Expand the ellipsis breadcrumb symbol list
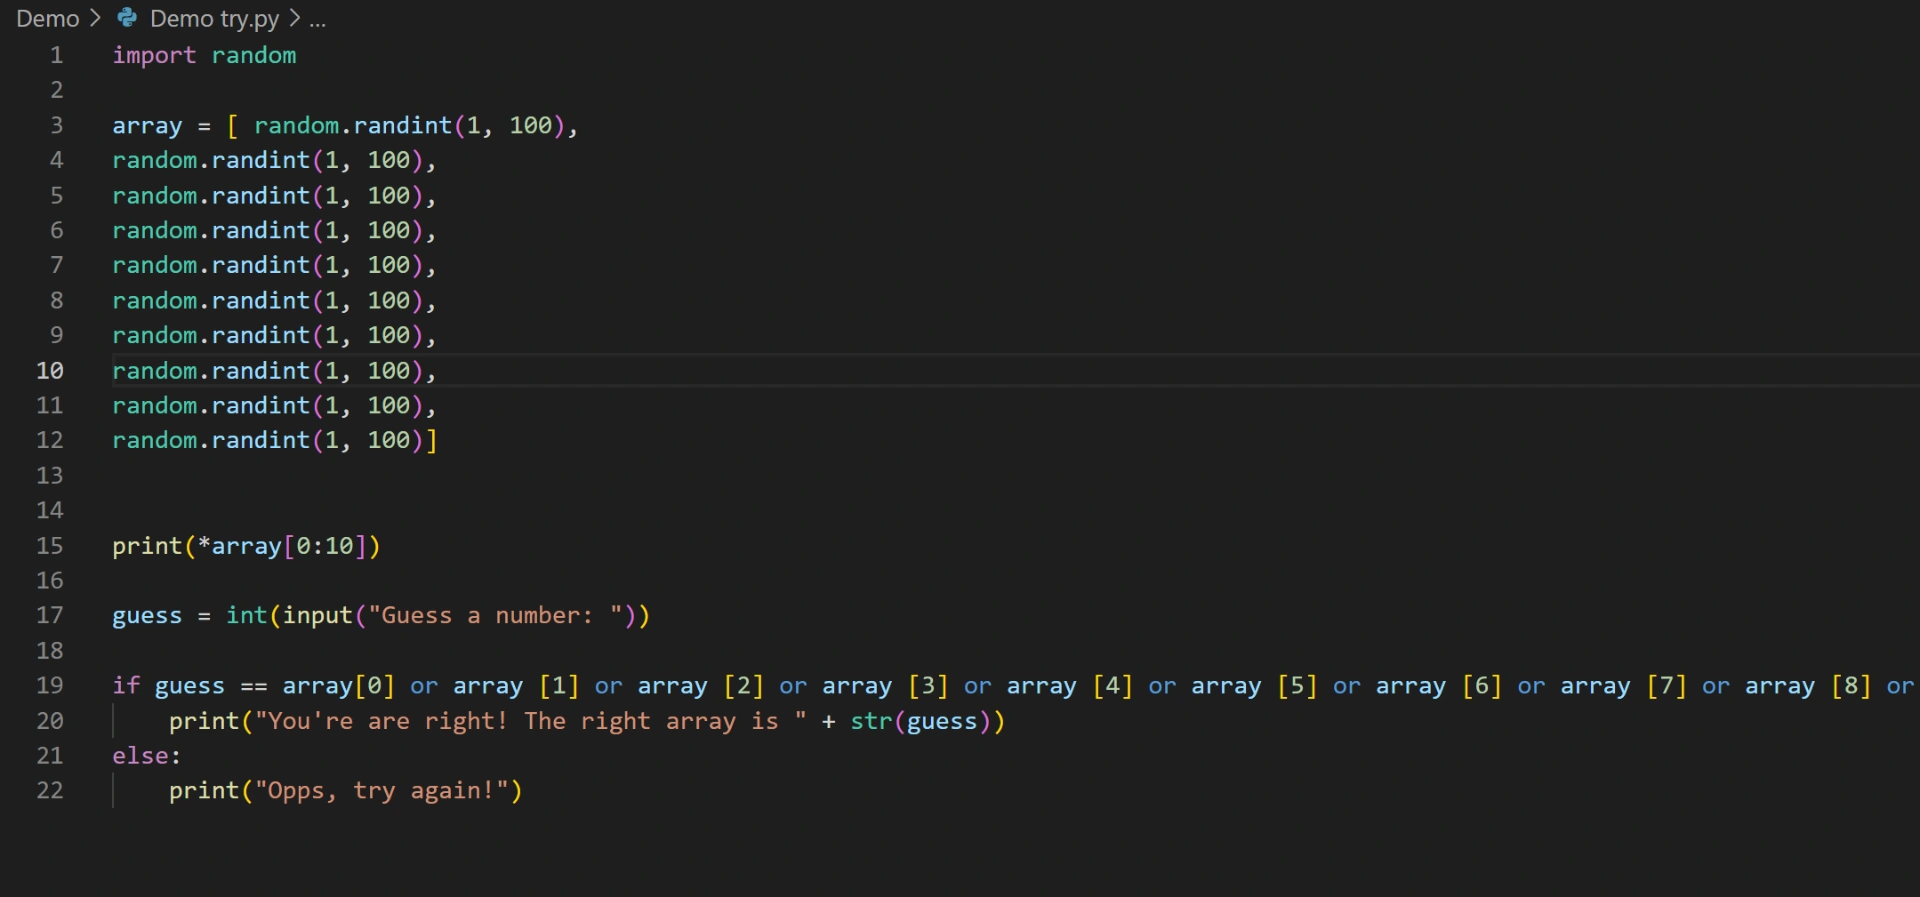This screenshot has height=897, width=1920. coord(317,19)
